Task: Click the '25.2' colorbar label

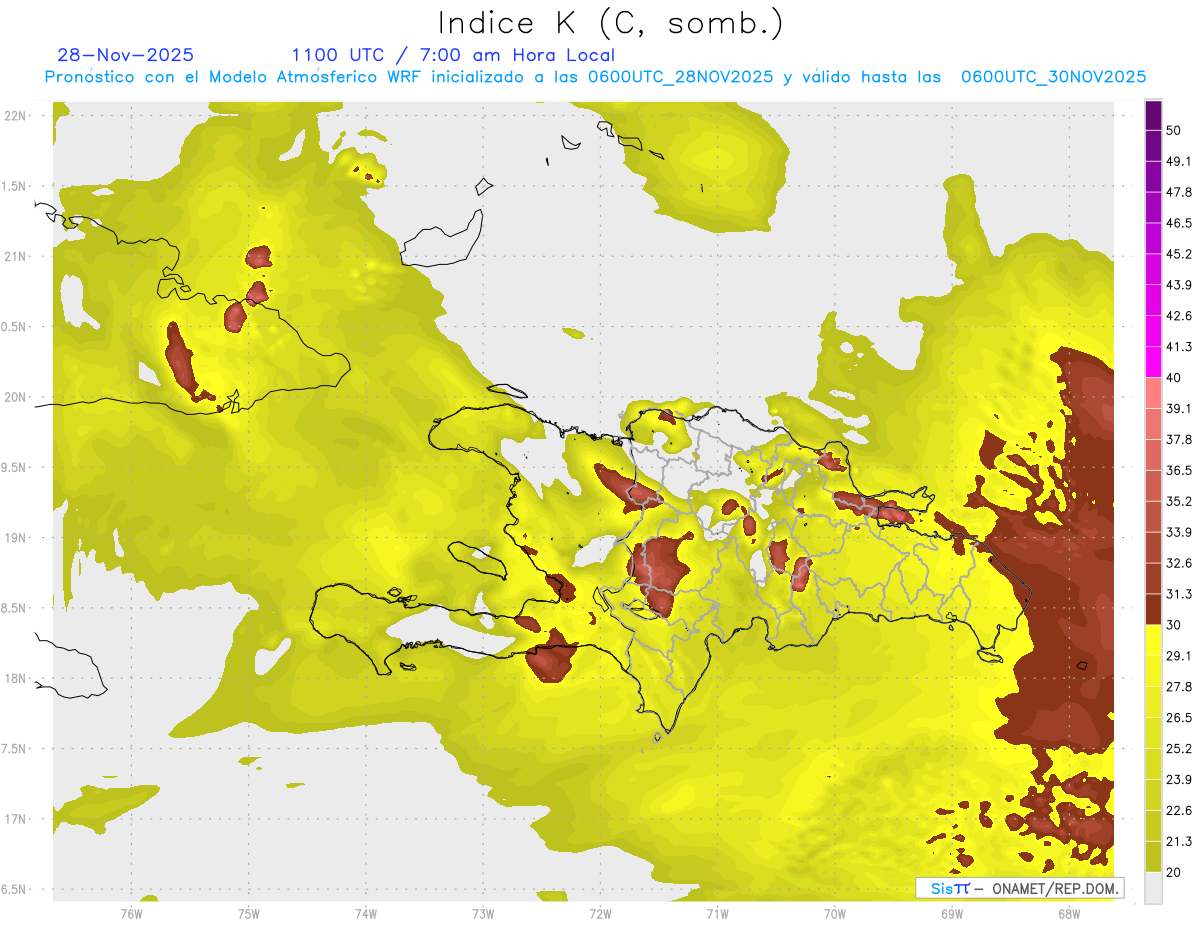Action: coord(1179,748)
